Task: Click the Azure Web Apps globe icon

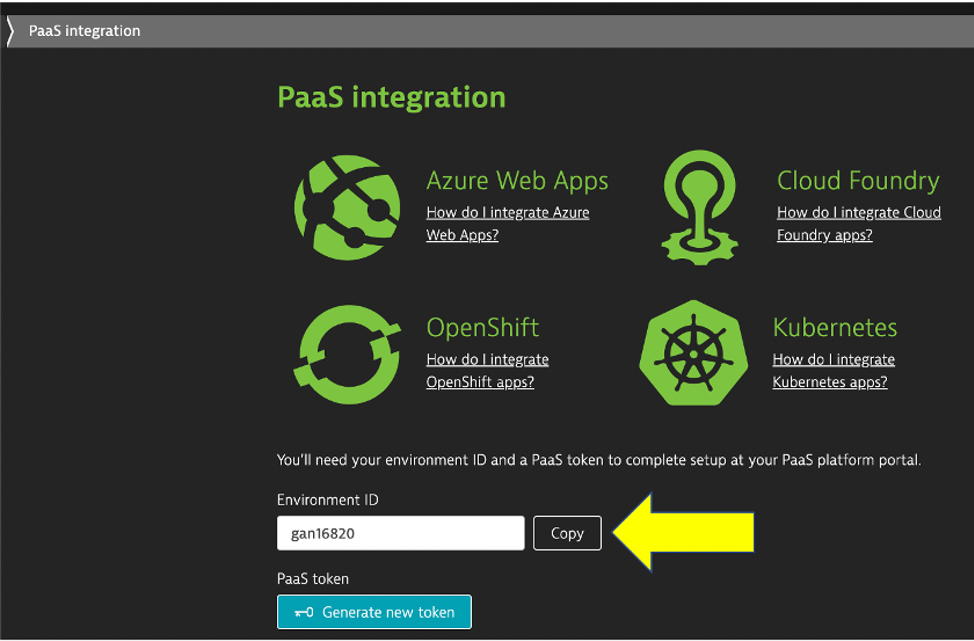Action: click(347, 207)
